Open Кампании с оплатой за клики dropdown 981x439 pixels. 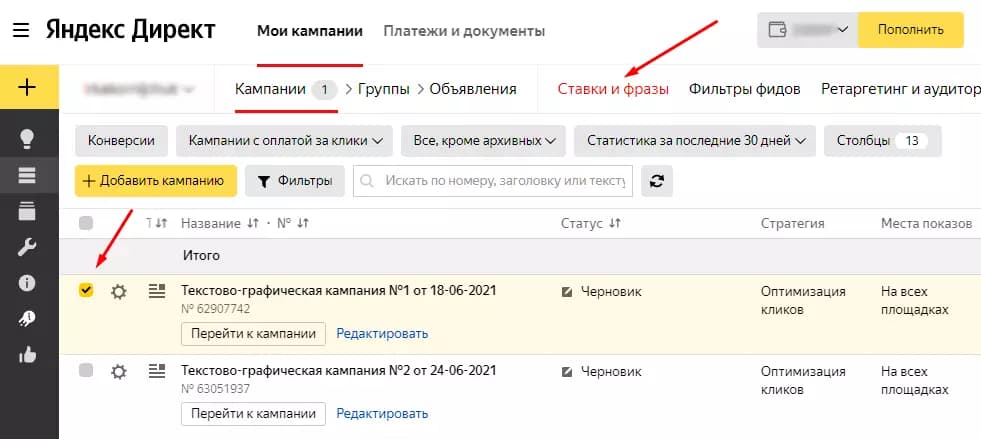(x=285, y=141)
